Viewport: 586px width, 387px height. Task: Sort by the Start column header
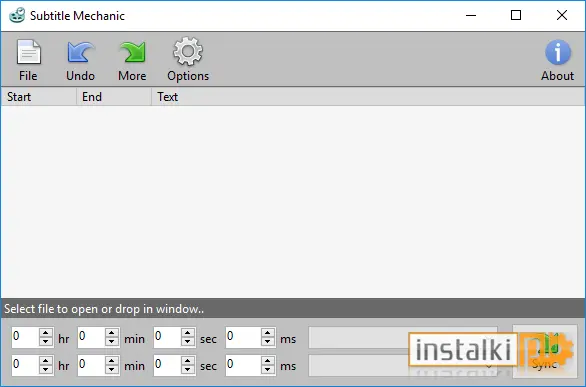tap(39, 97)
